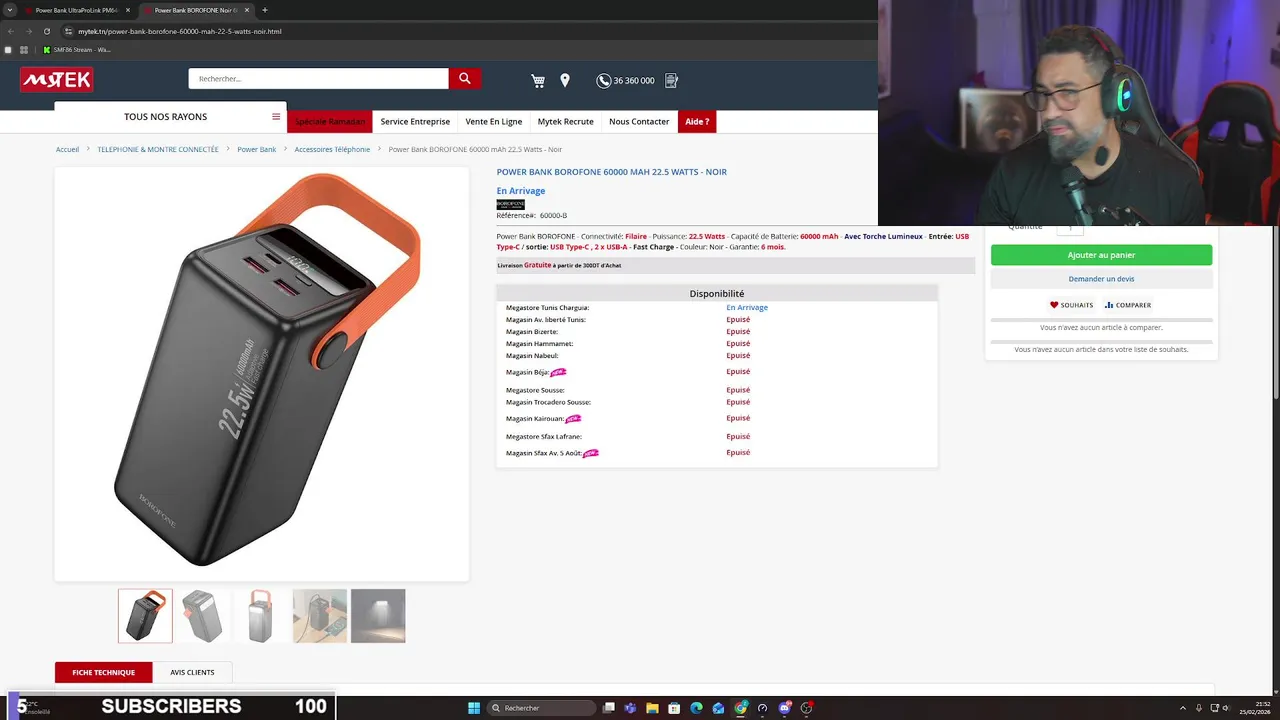The height and width of the screenshot is (720, 1280).
Task: Open Microsoft Edge from the taskbar
Action: point(696,708)
